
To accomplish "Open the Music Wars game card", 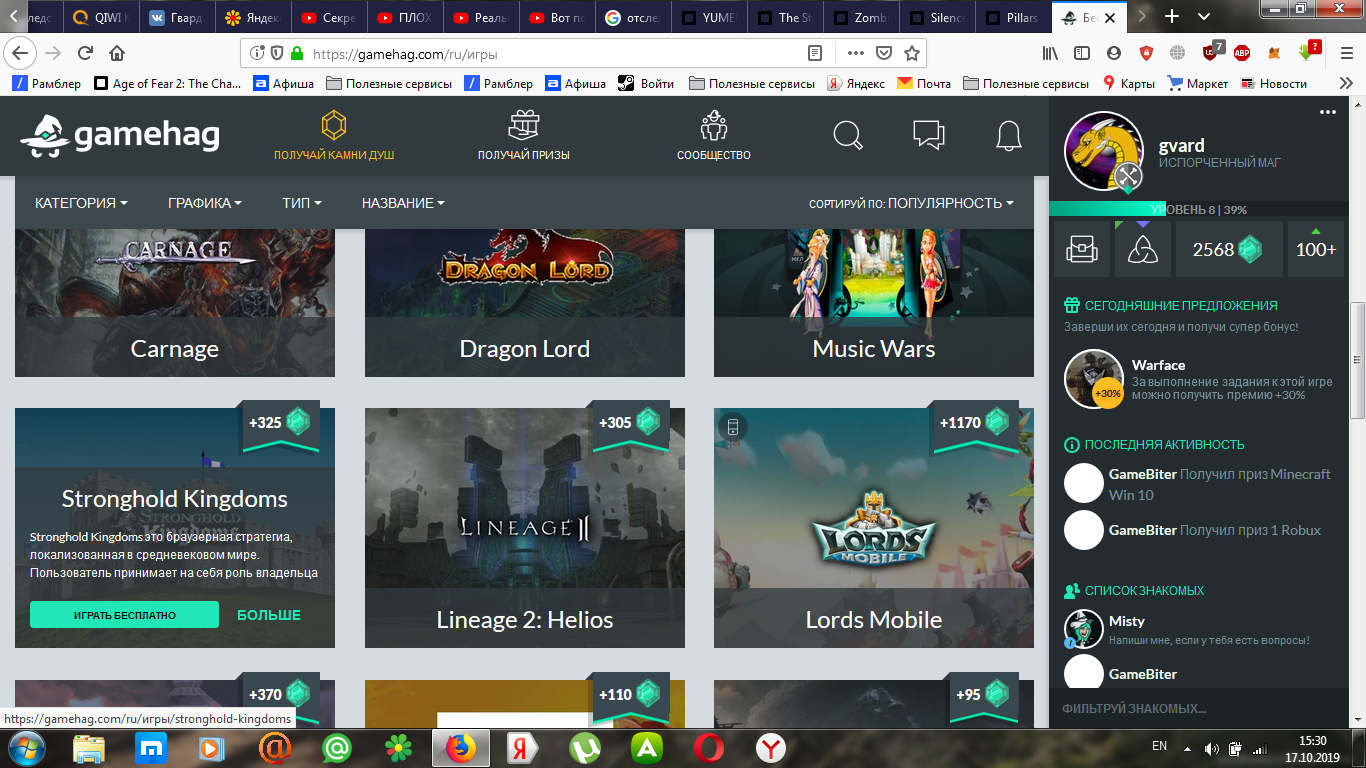I will coord(874,303).
